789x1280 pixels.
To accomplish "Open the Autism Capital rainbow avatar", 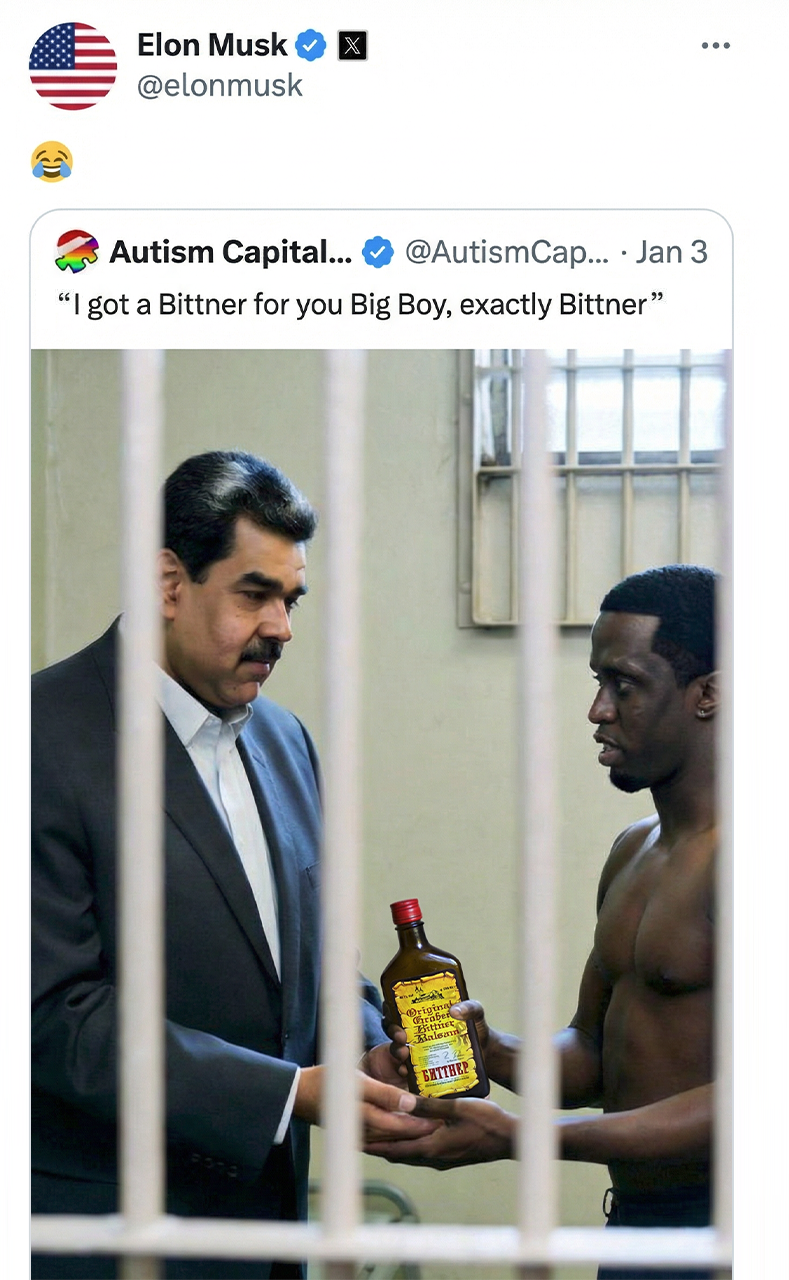I will click(x=77, y=251).
